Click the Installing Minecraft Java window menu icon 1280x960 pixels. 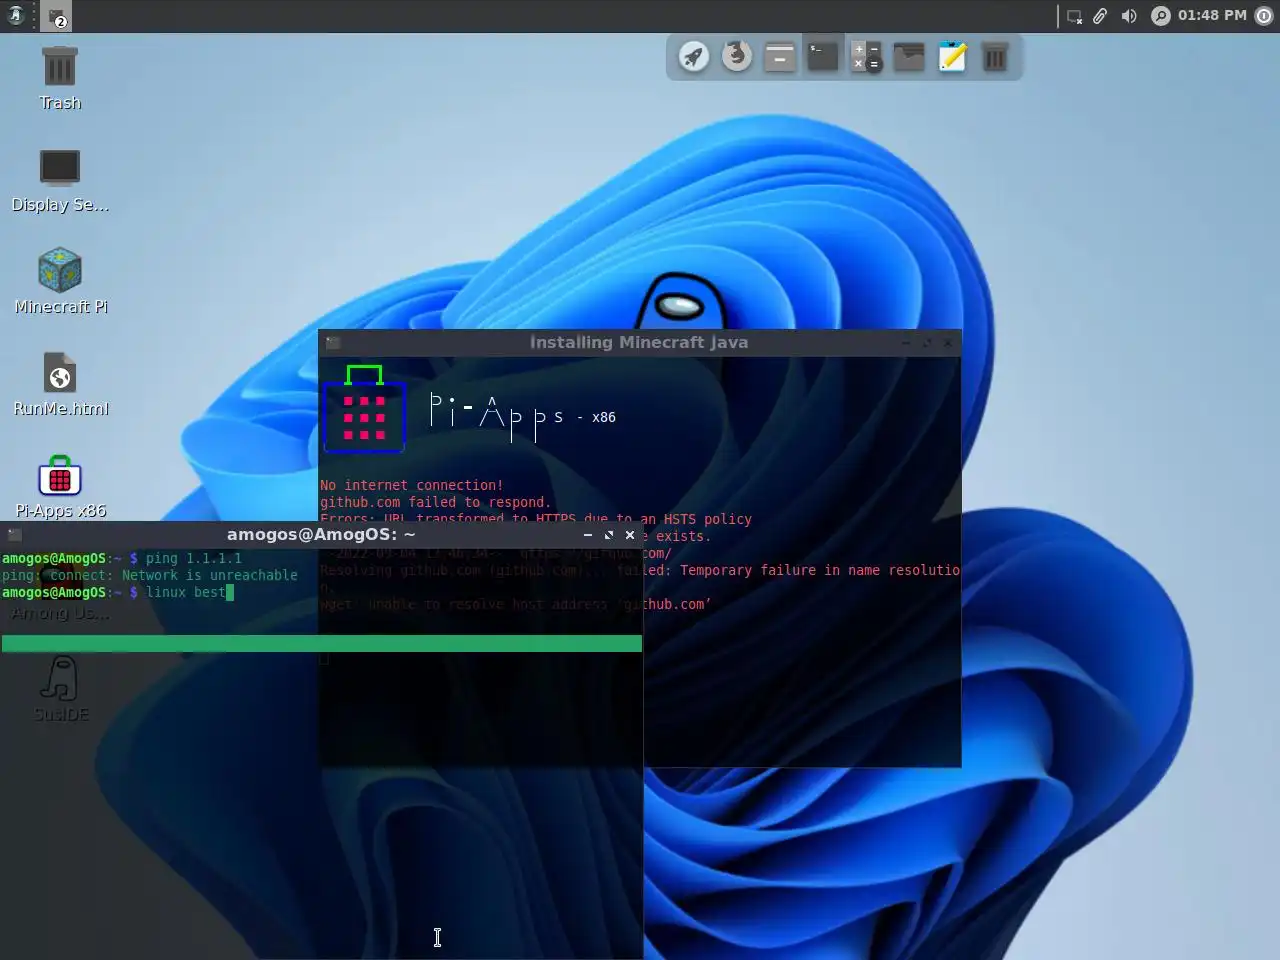tap(333, 343)
